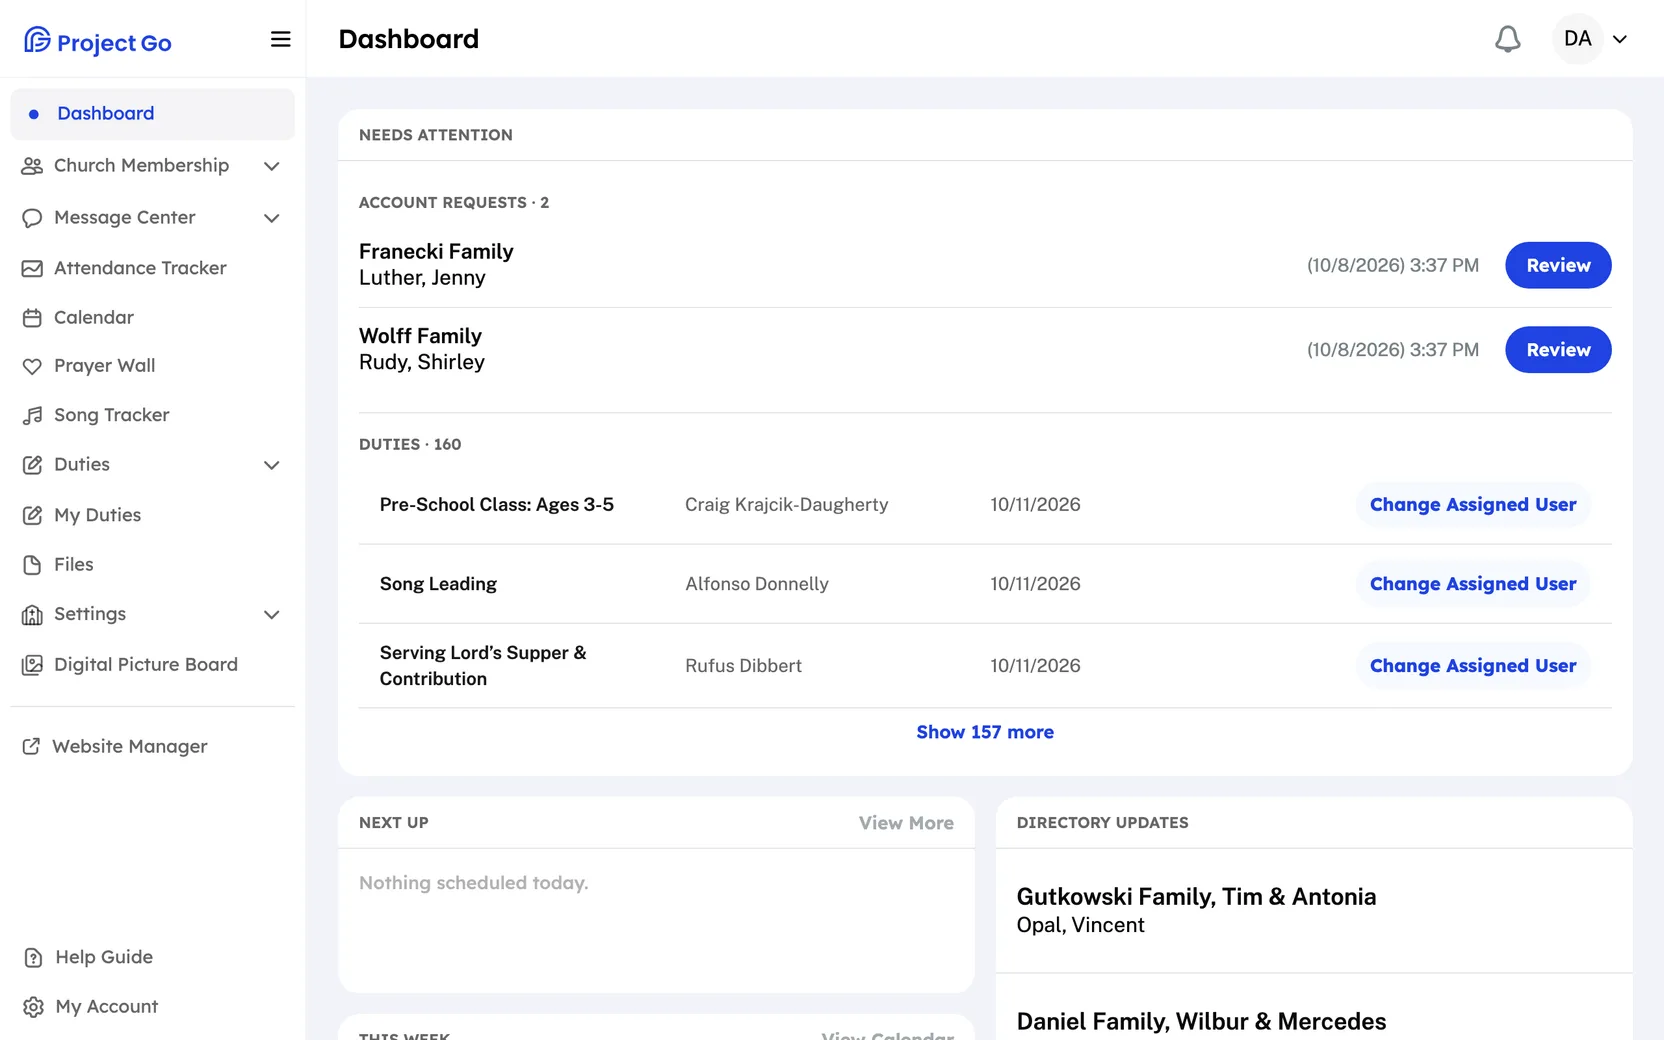1664x1040 pixels.
Task: Click Show 157 more duties link
Action: coord(985,732)
